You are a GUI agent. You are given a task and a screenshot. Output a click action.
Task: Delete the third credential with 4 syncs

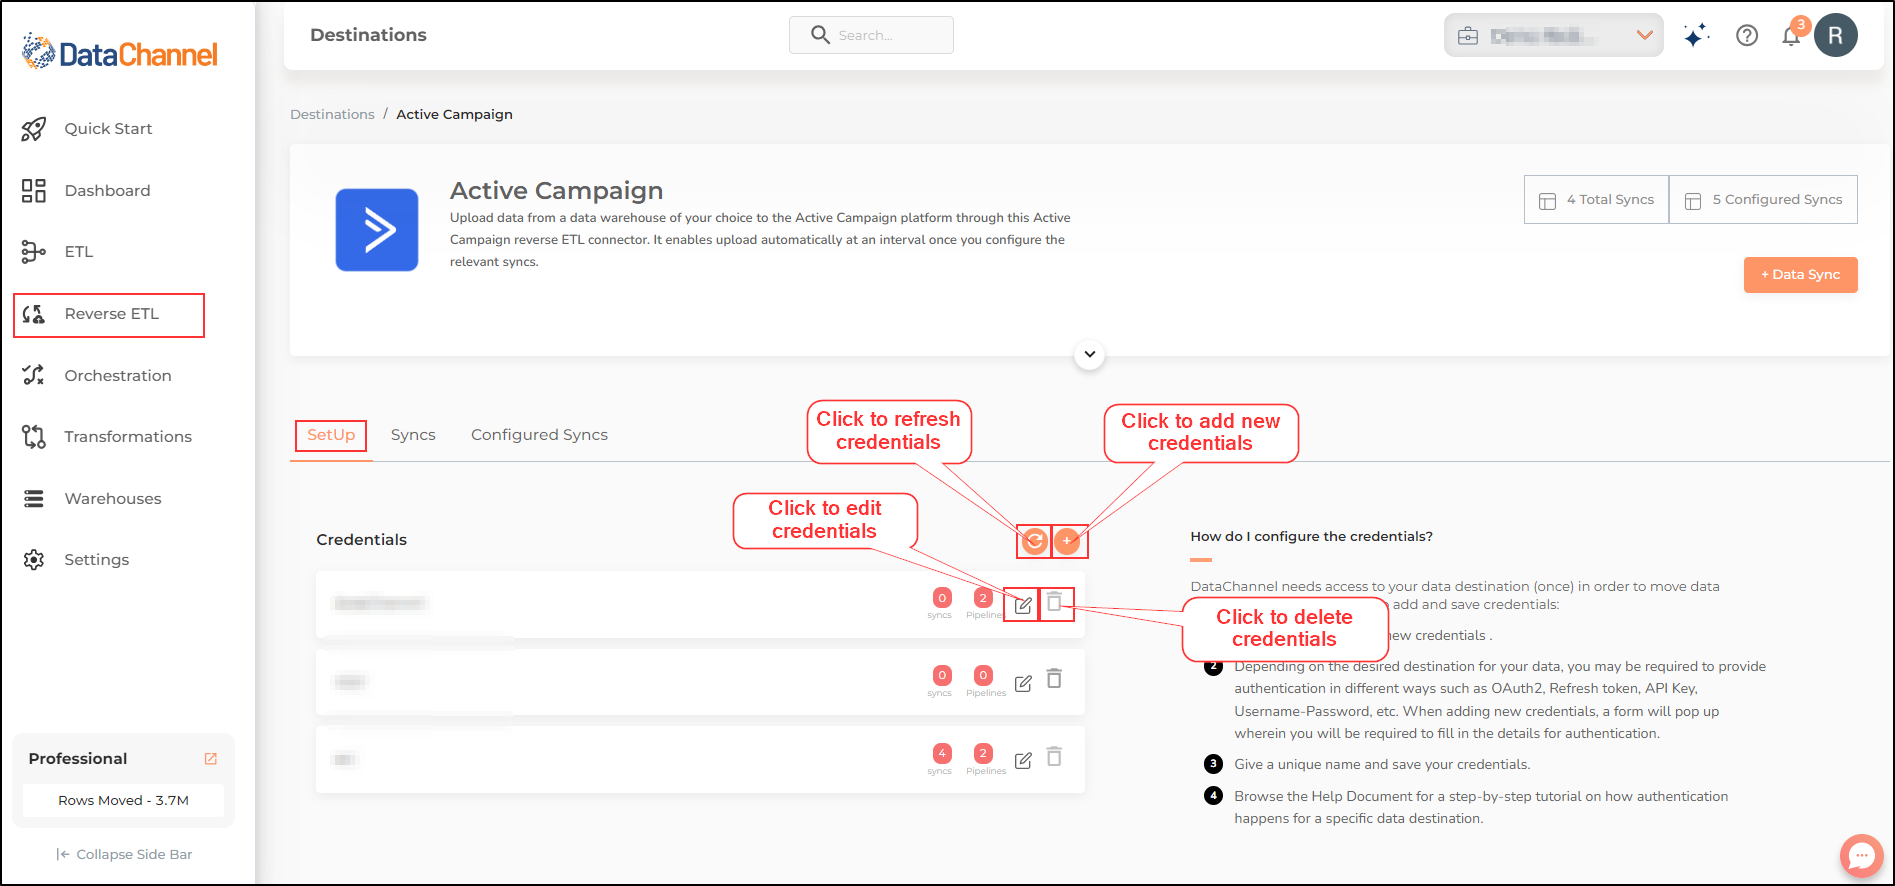(1054, 757)
